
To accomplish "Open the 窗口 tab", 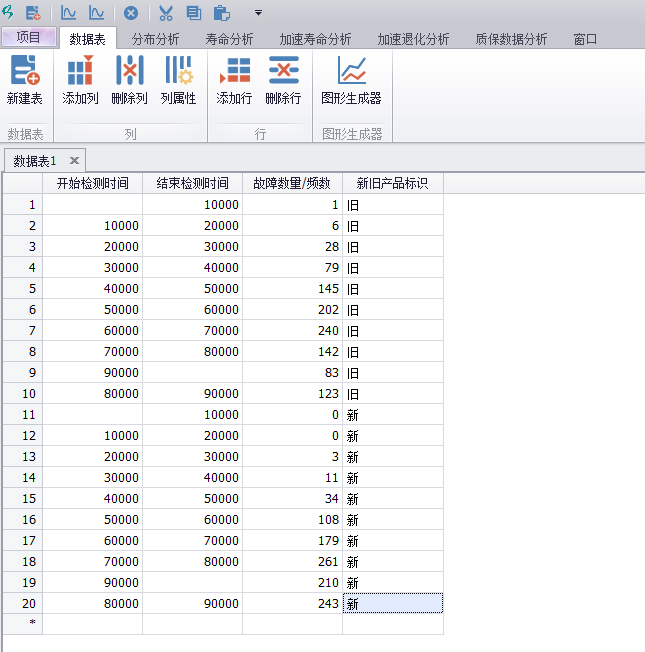I will point(585,39).
